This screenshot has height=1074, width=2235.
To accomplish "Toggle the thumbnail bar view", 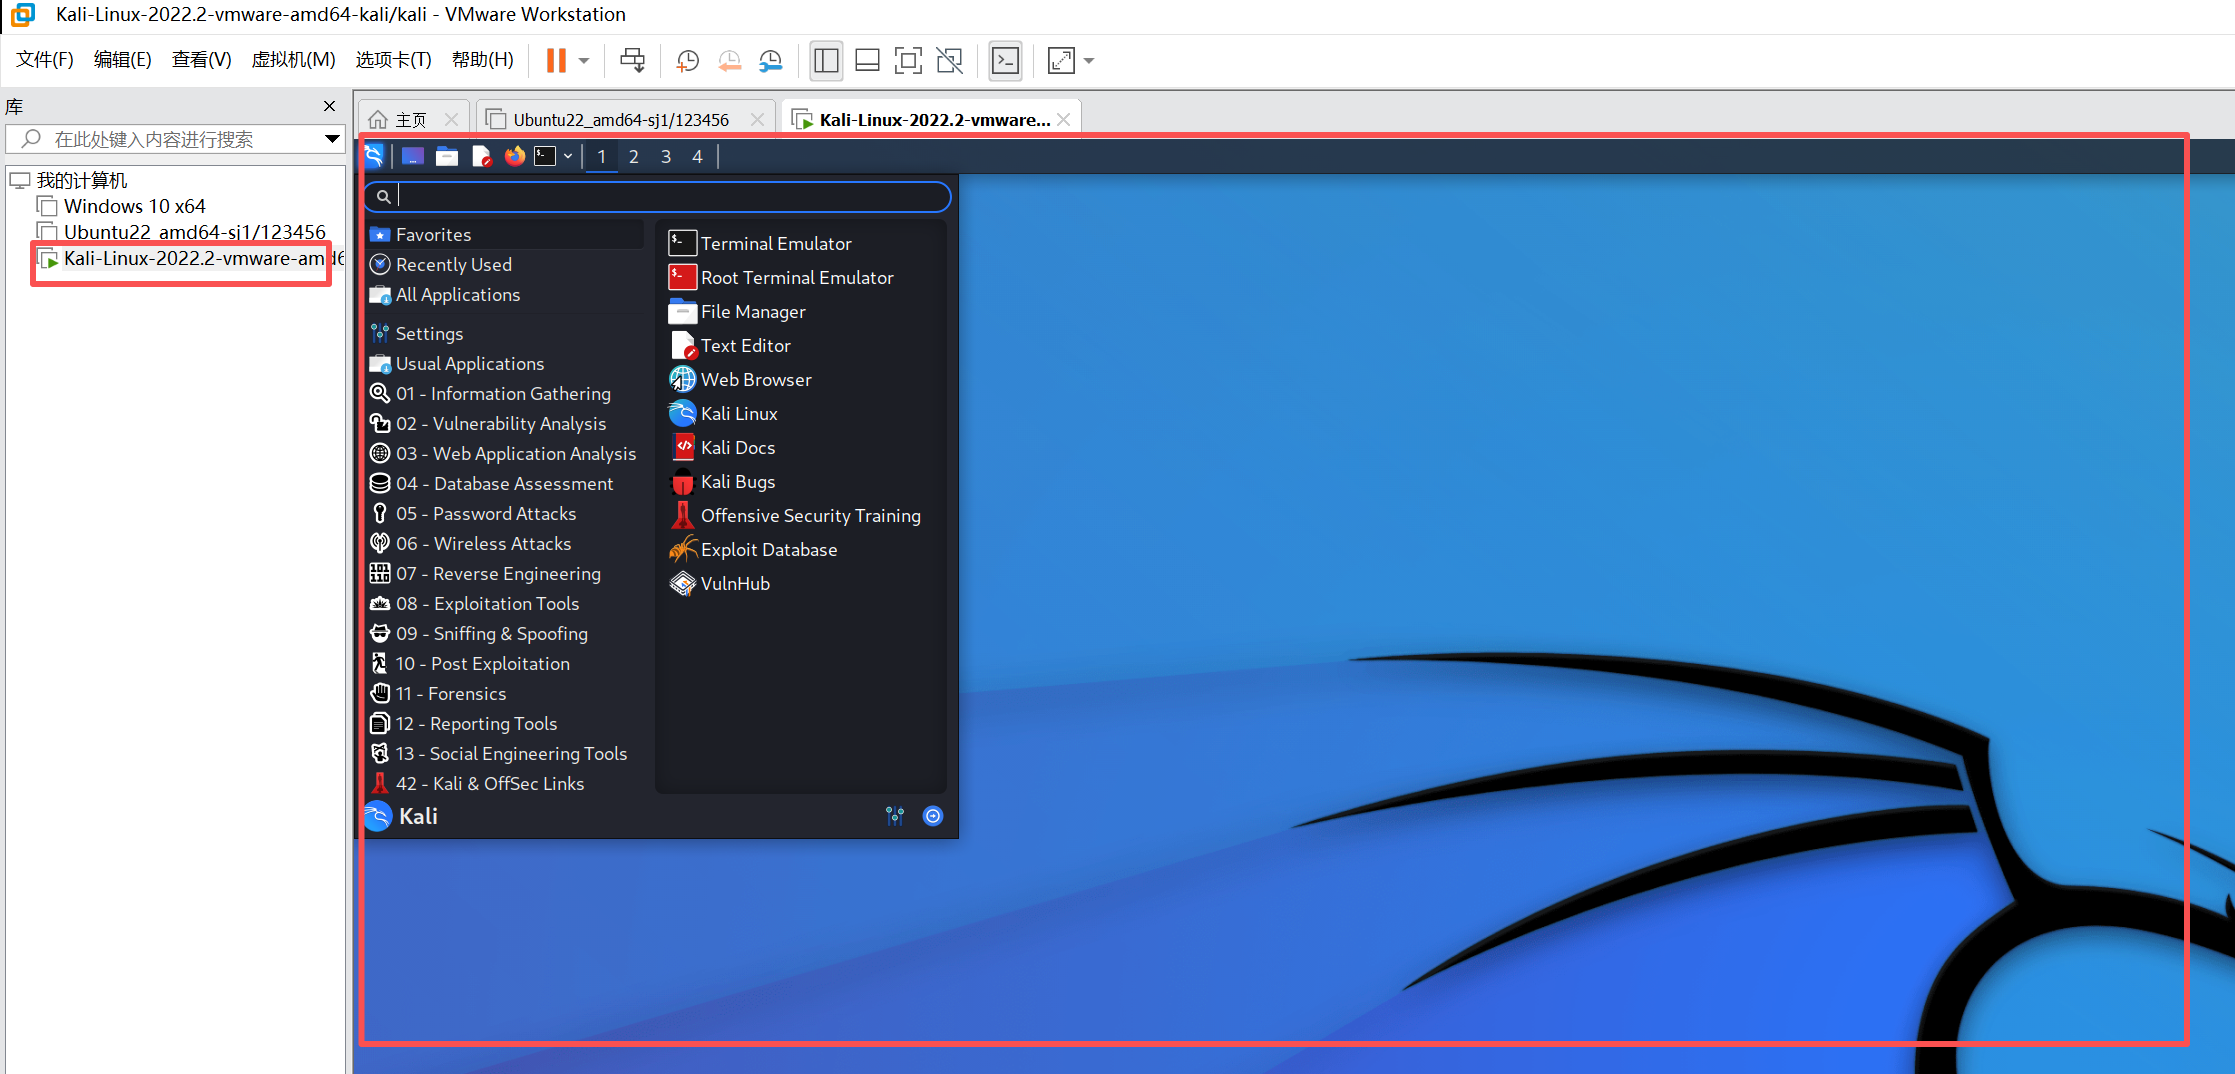I will 868,61.
